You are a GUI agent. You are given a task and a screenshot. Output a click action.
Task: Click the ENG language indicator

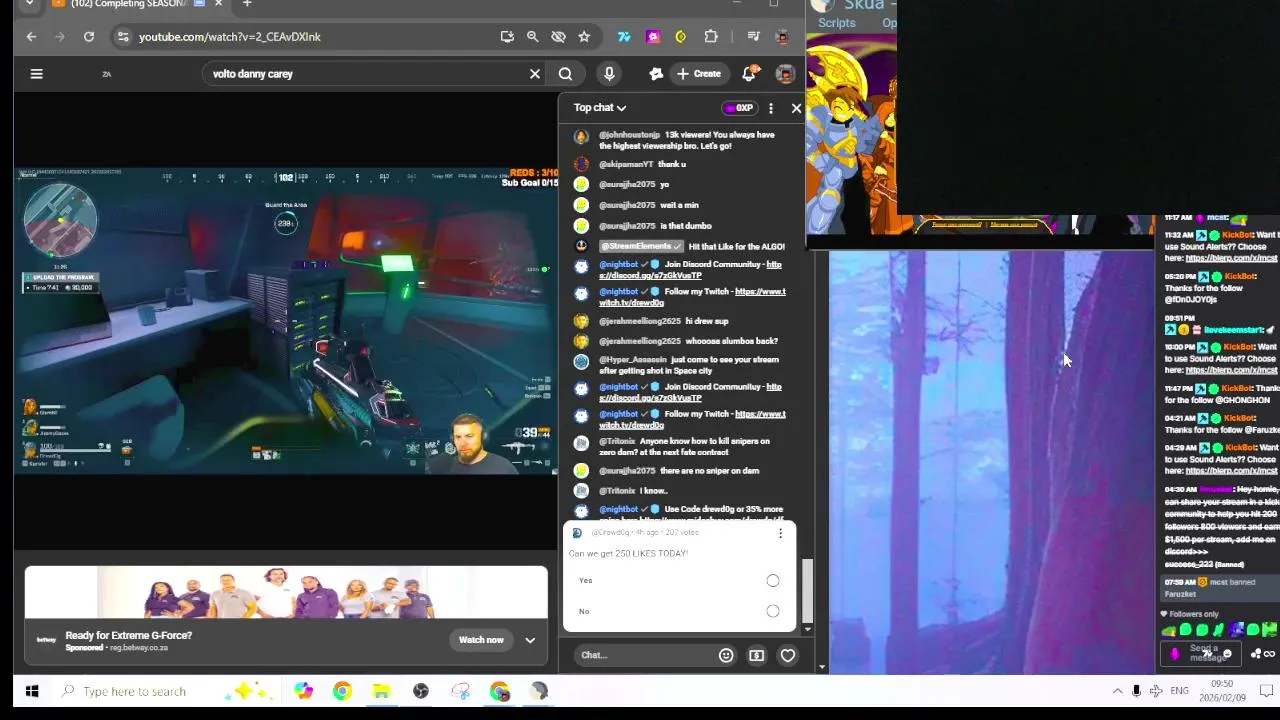(x=1180, y=691)
